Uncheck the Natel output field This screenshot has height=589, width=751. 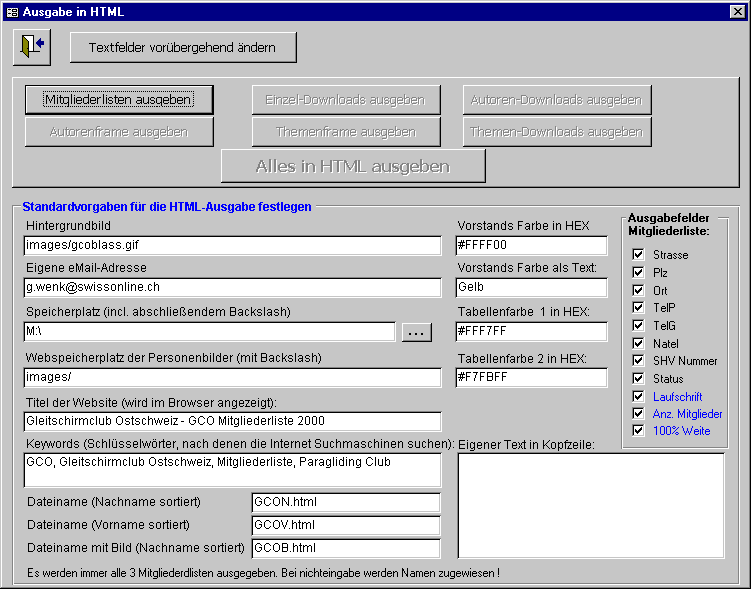tap(638, 343)
